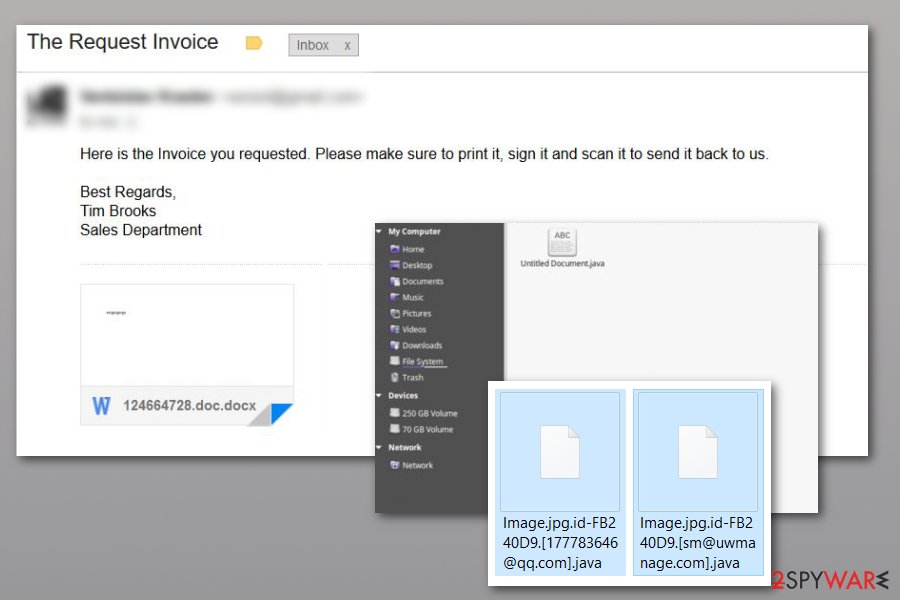Open the Trash location
Viewport: 900px width, 600px height.
point(407,377)
